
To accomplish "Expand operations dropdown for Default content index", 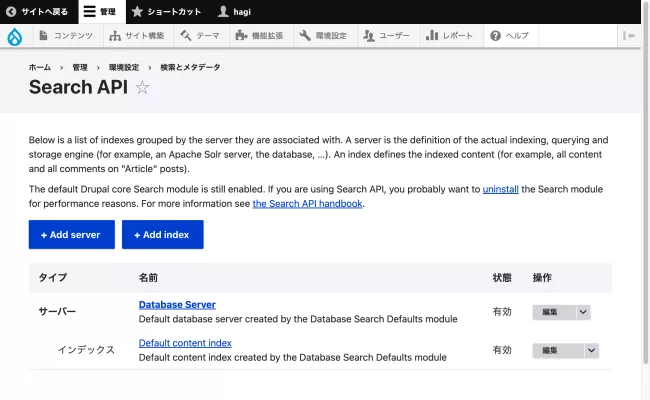I will click(592, 351).
